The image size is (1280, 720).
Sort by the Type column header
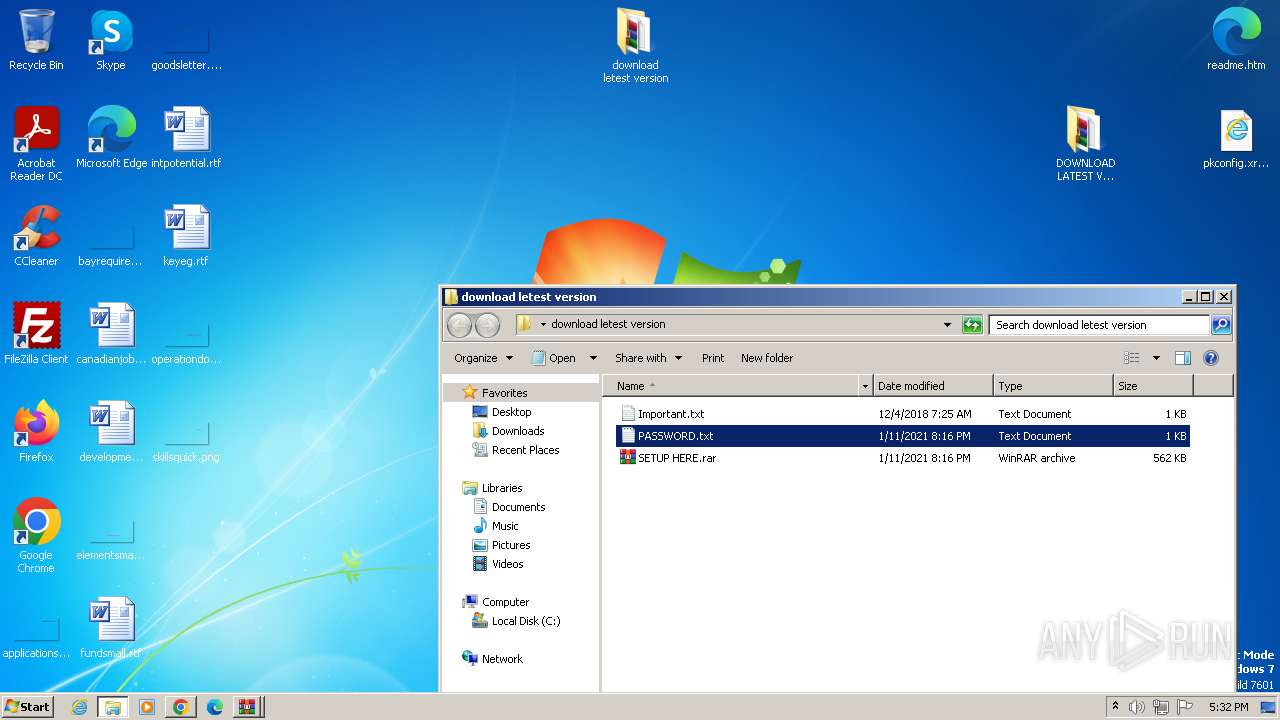point(1053,386)
